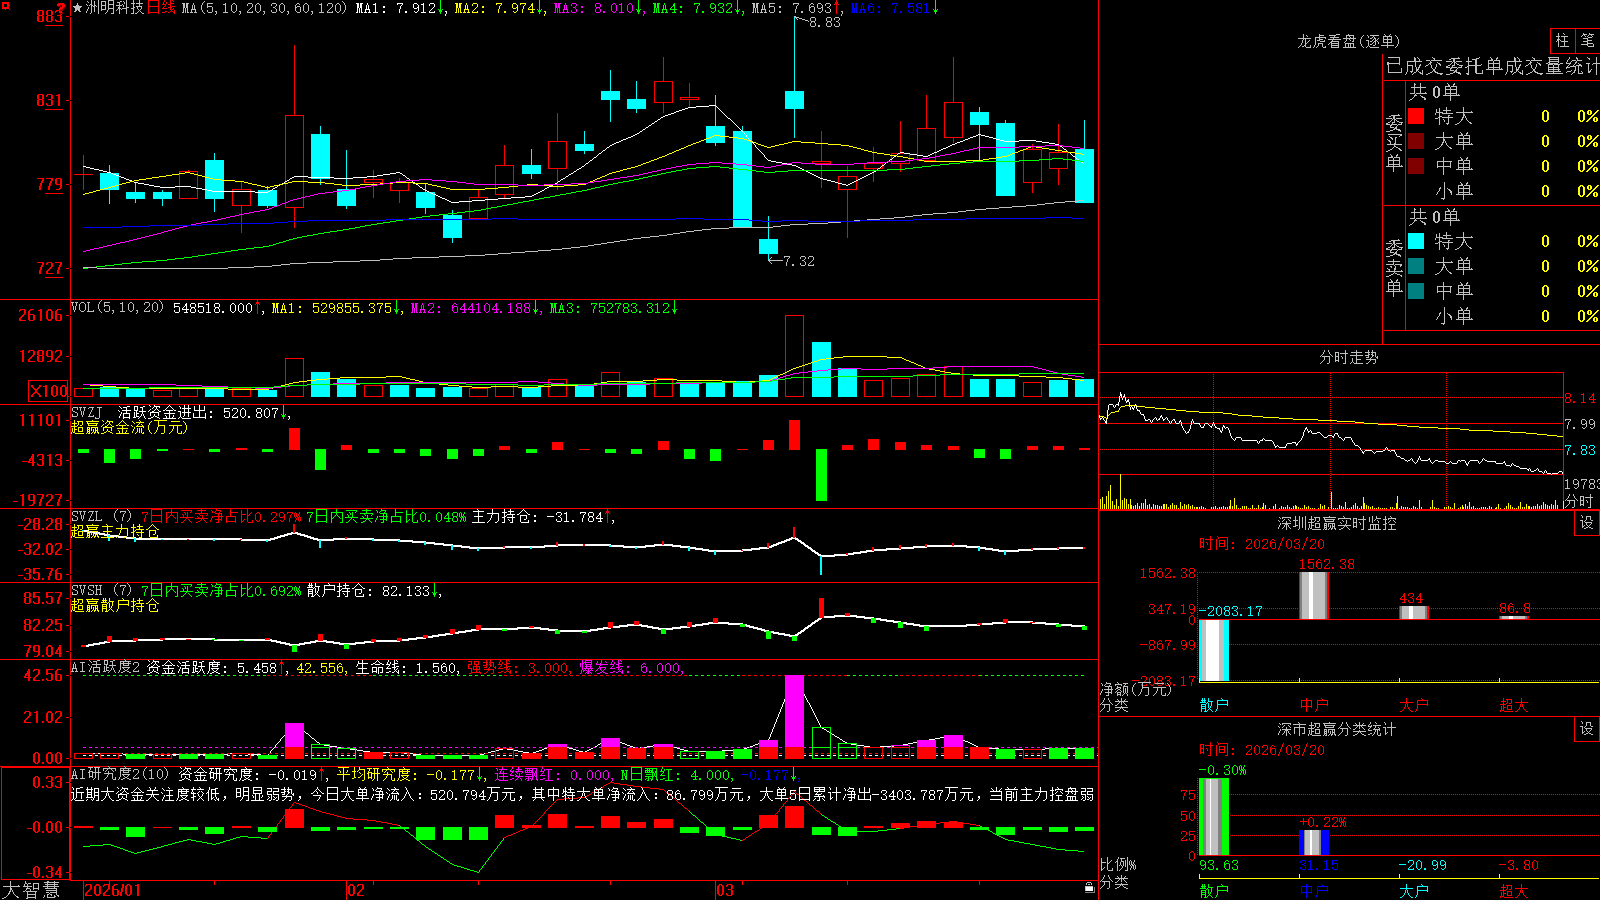The width and height of the screenshot is (1600, 900).
Task: Click the 日线 period label
Action: pos(161,8)
